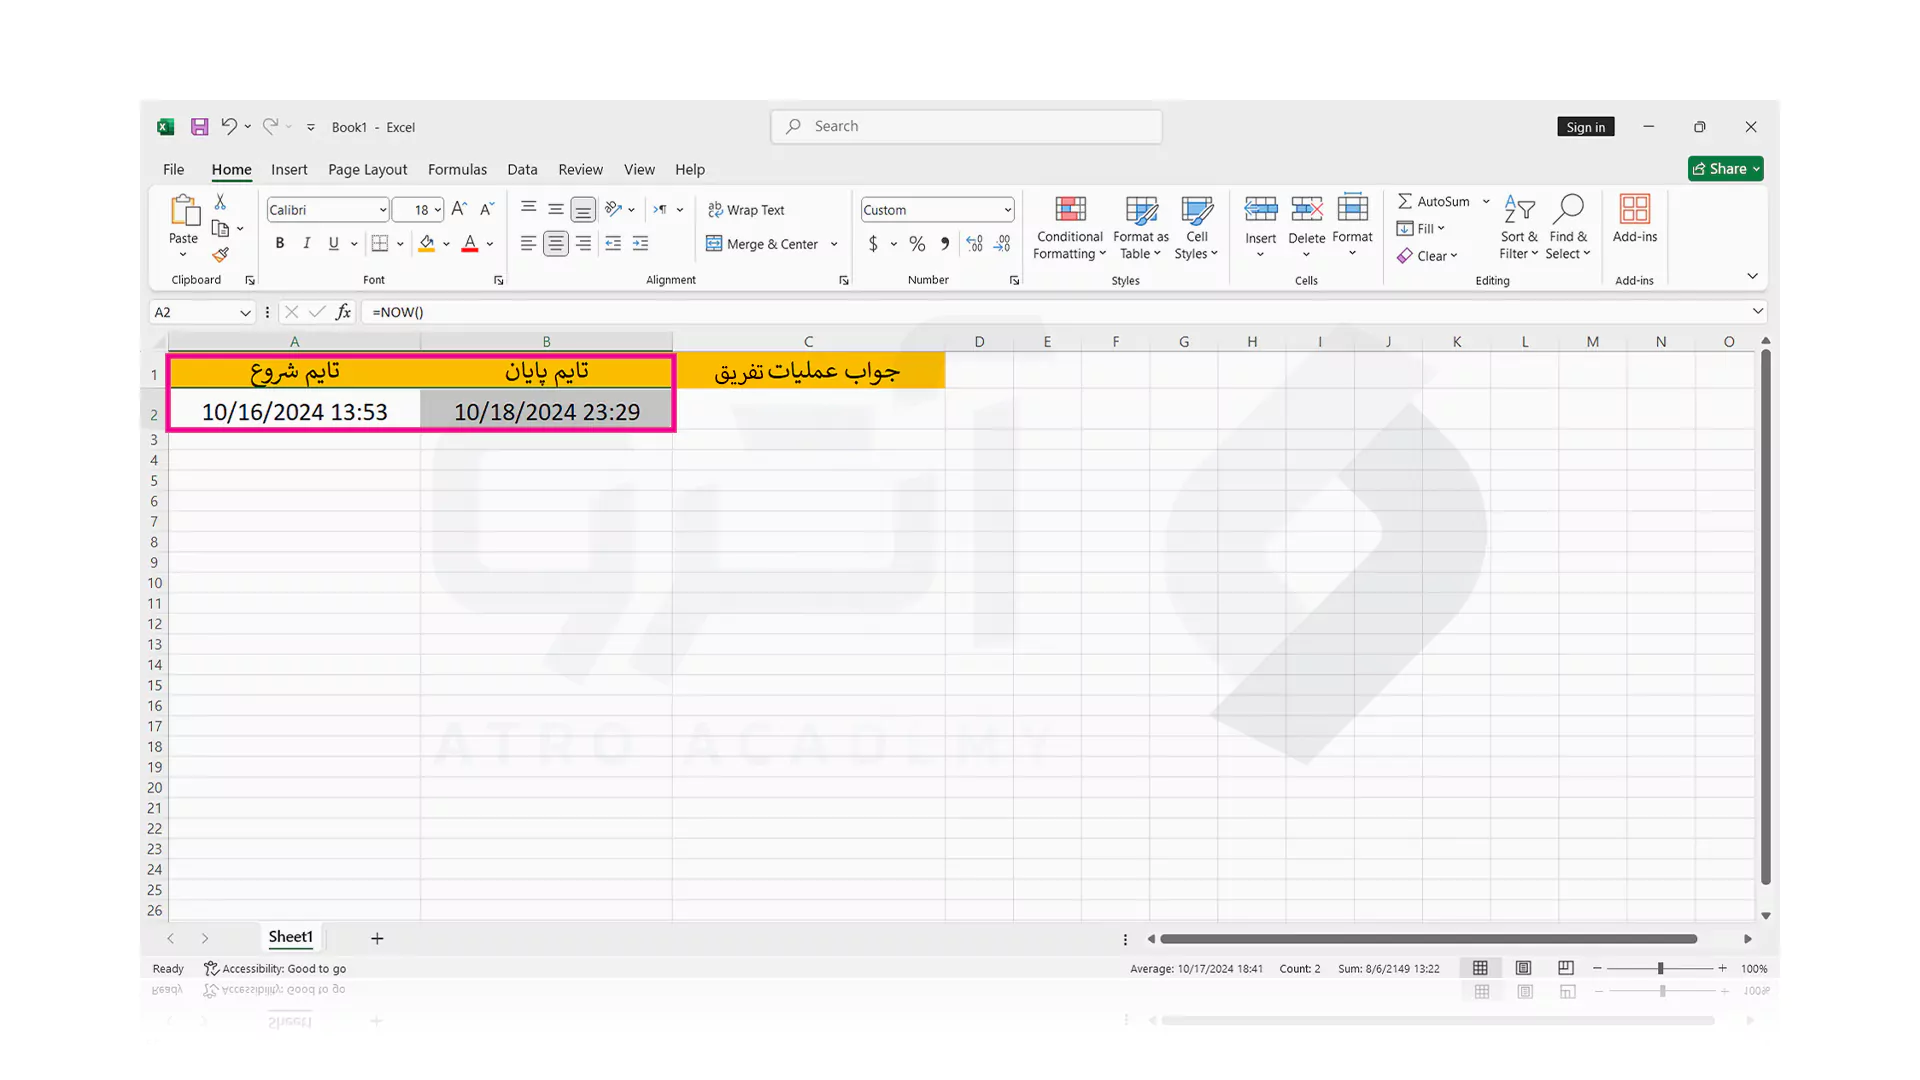Click the Decrease Decimal icon
The width and height of the screenshot is (1920, 1080).
[1002, 243]
